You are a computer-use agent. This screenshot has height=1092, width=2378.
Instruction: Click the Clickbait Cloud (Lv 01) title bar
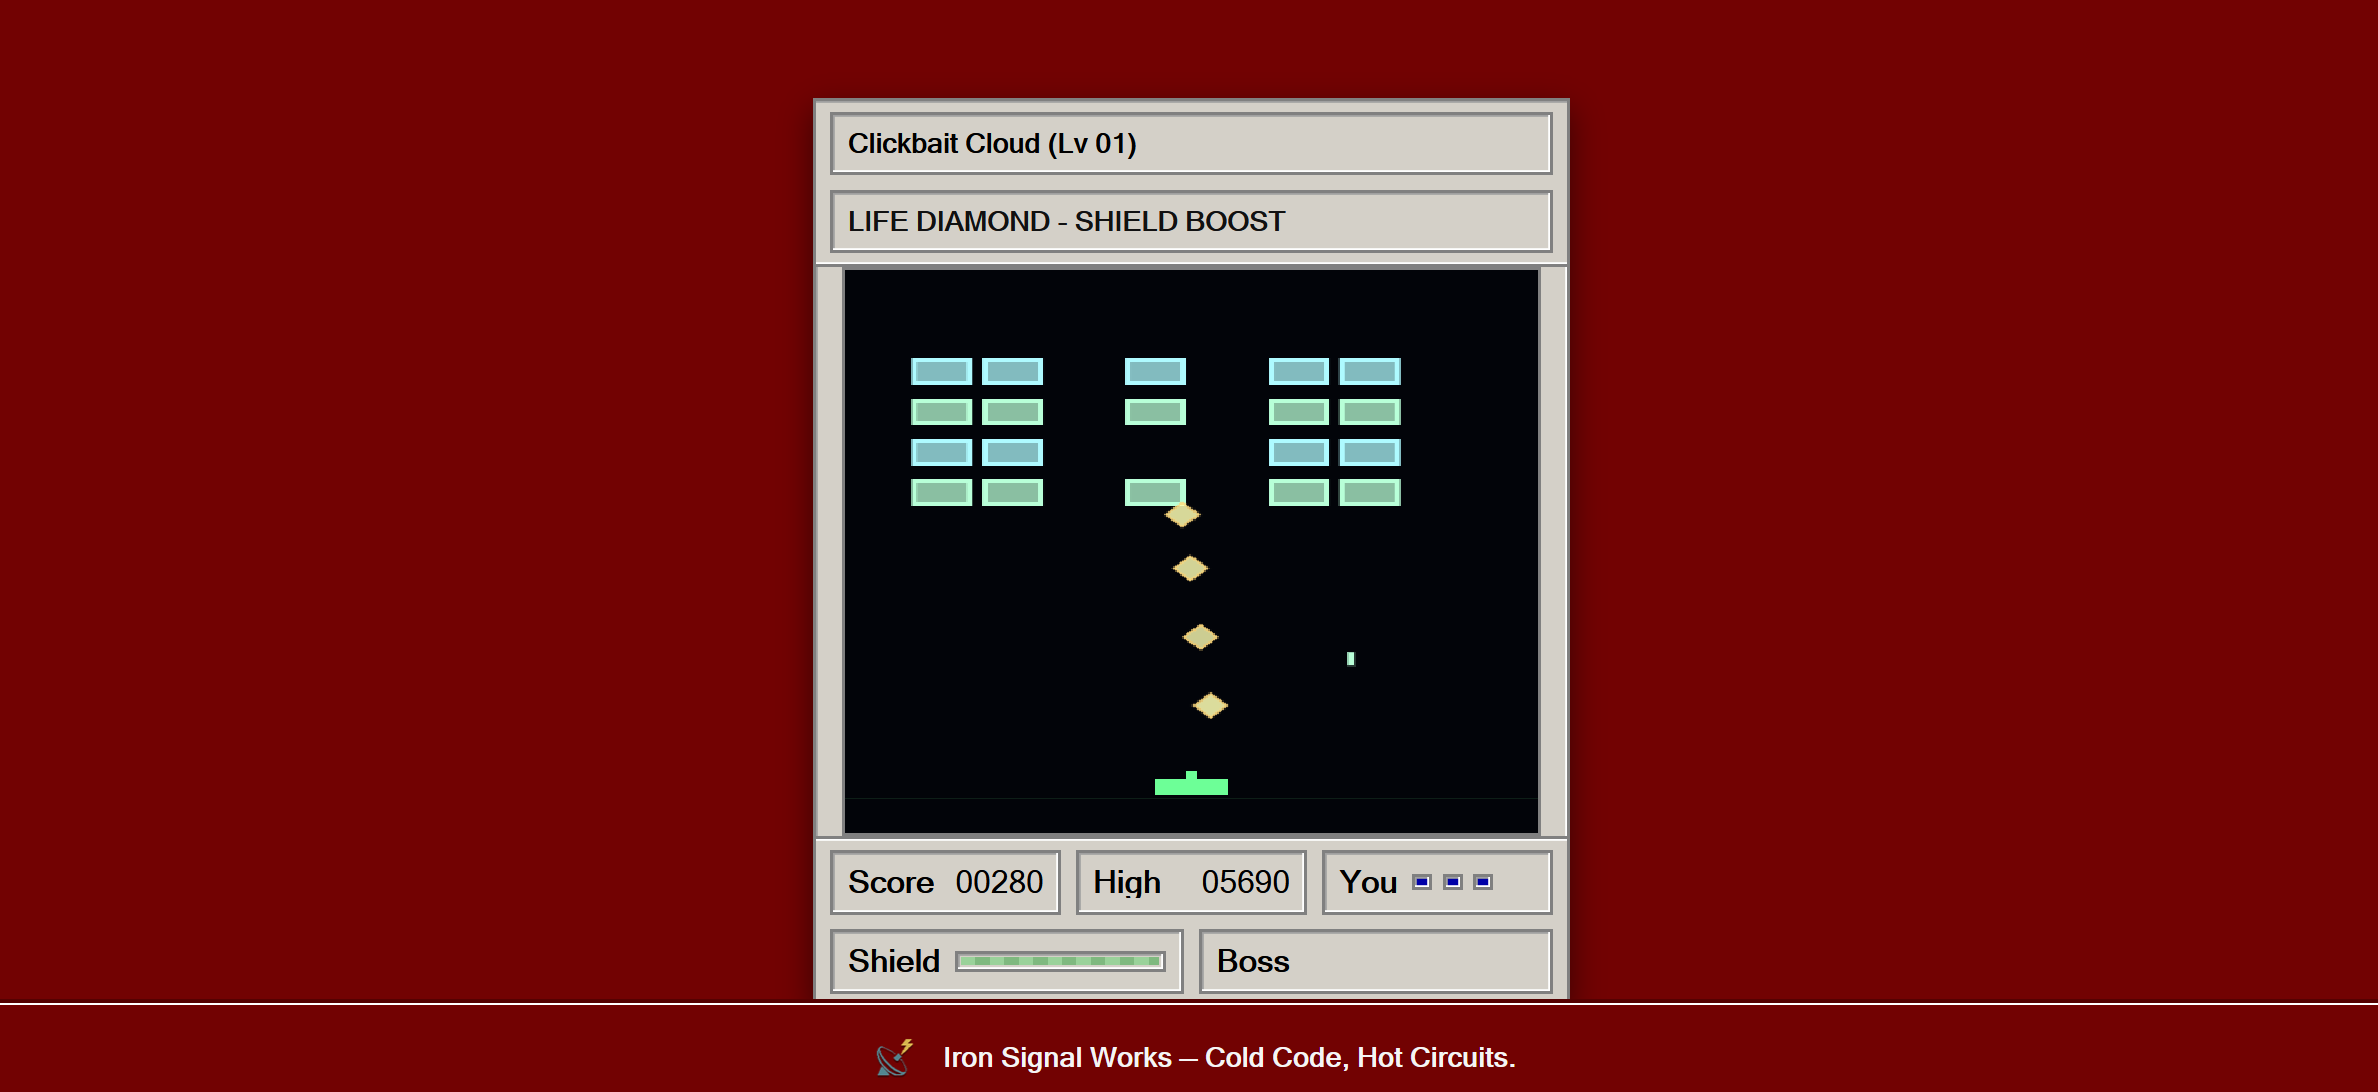(x=1190, y=143)
